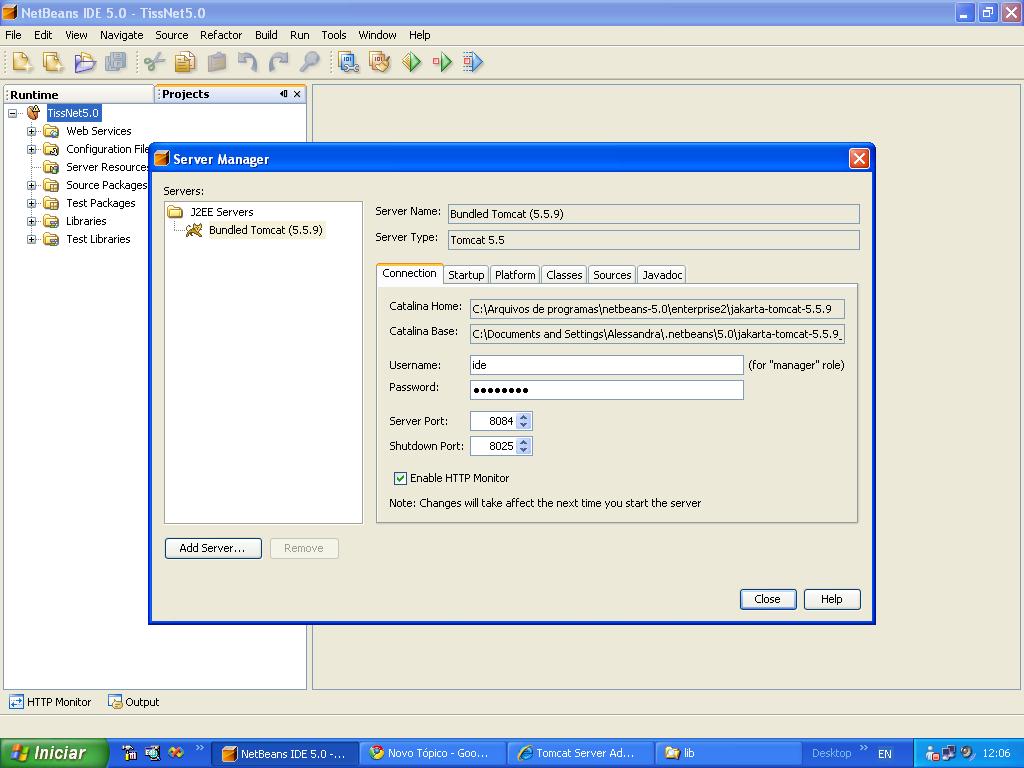Viewport: 1024px width, 768px height.
Task: Open the Refactor menu
Action: [221, 35]
